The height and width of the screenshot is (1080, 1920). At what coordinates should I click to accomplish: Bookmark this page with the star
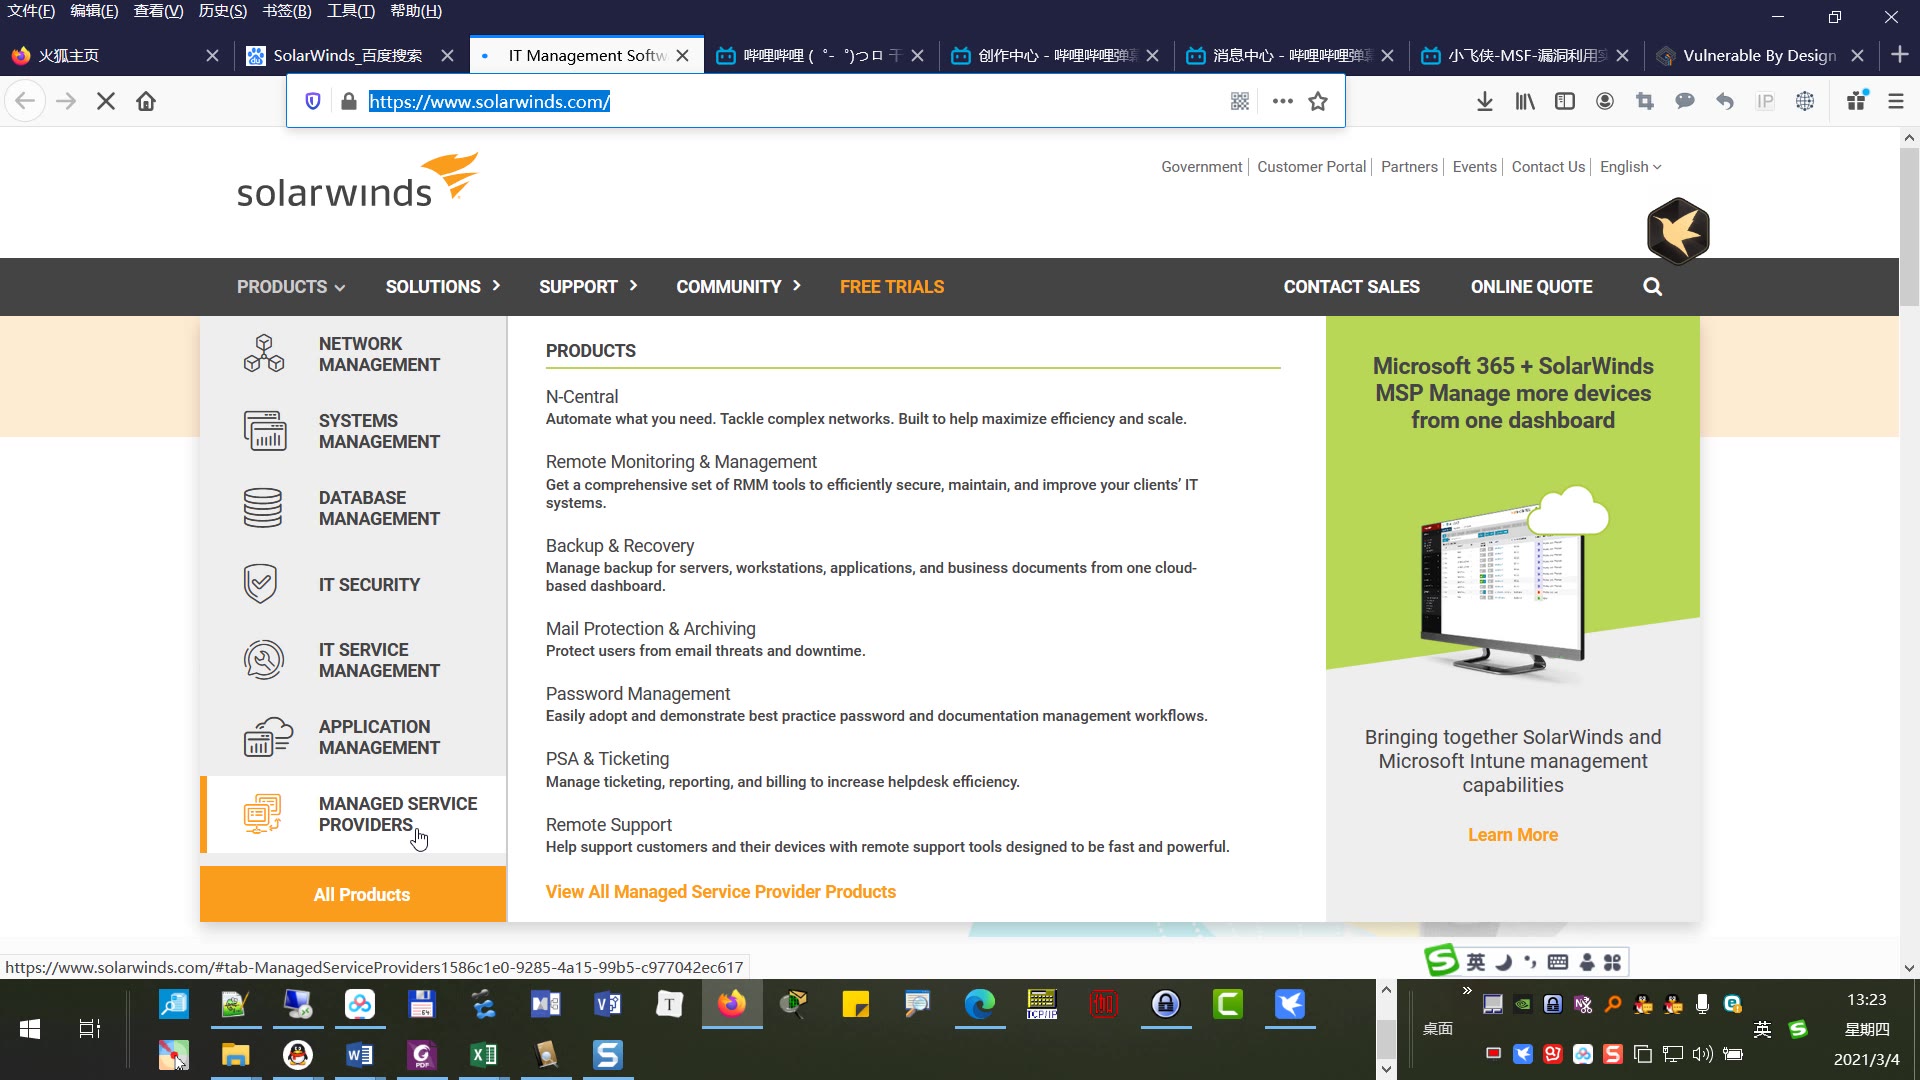click(x=1318, y=101)
